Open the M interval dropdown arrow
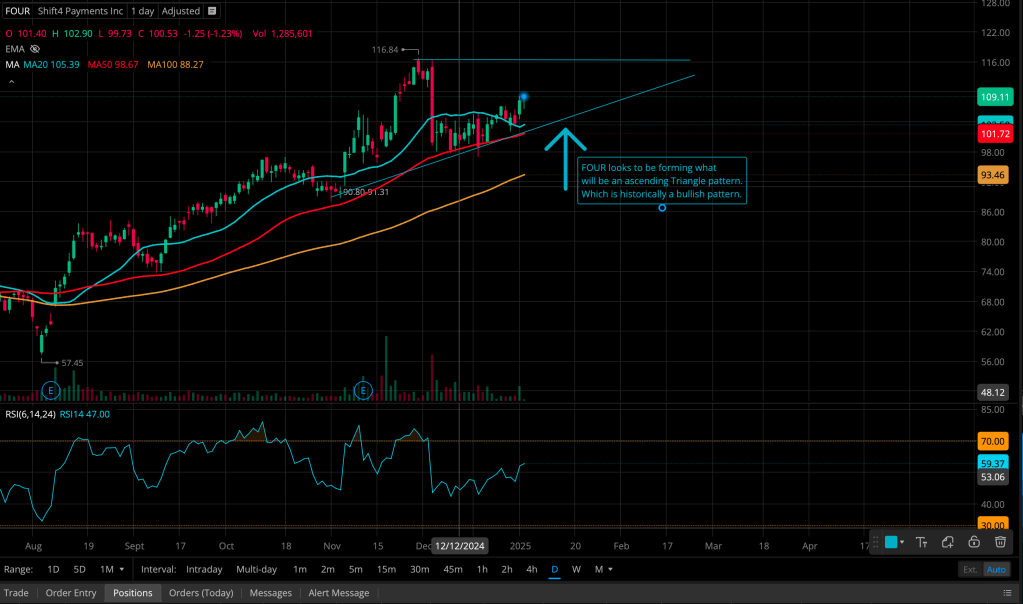 click(x=610, y=569)
